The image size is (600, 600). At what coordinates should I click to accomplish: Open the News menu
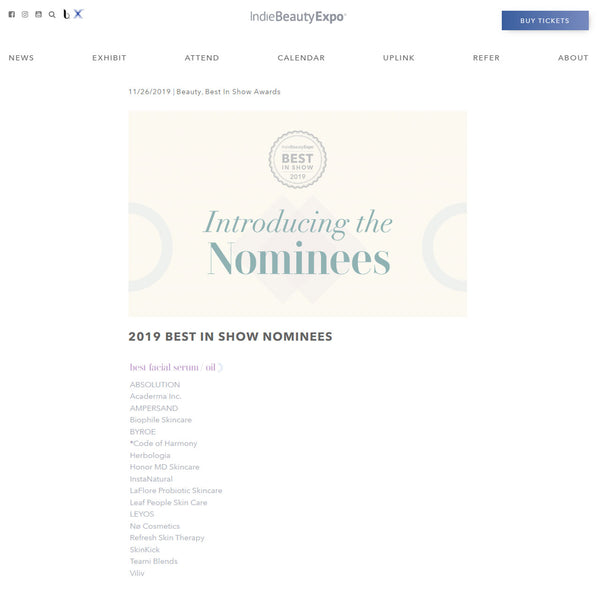click(x=21, y=58)
